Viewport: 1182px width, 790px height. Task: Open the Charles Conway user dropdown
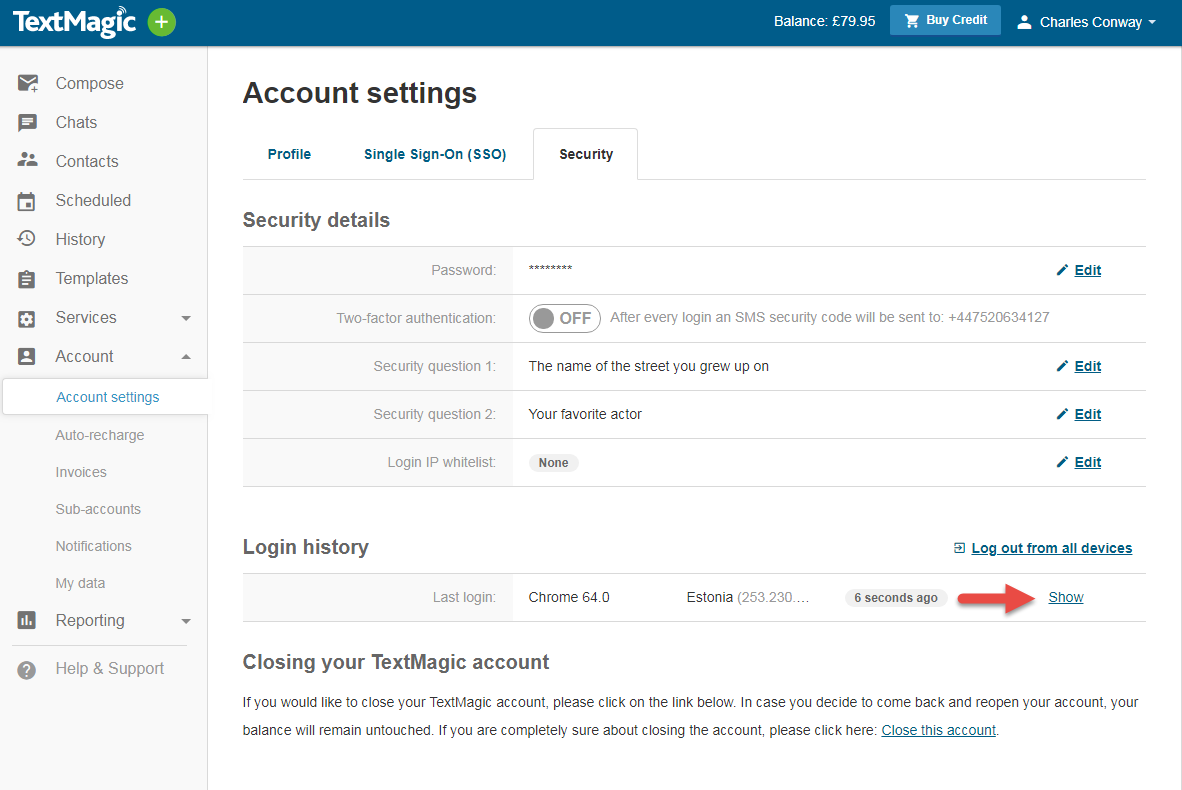pyautogui.click(x=1086, y=22)
